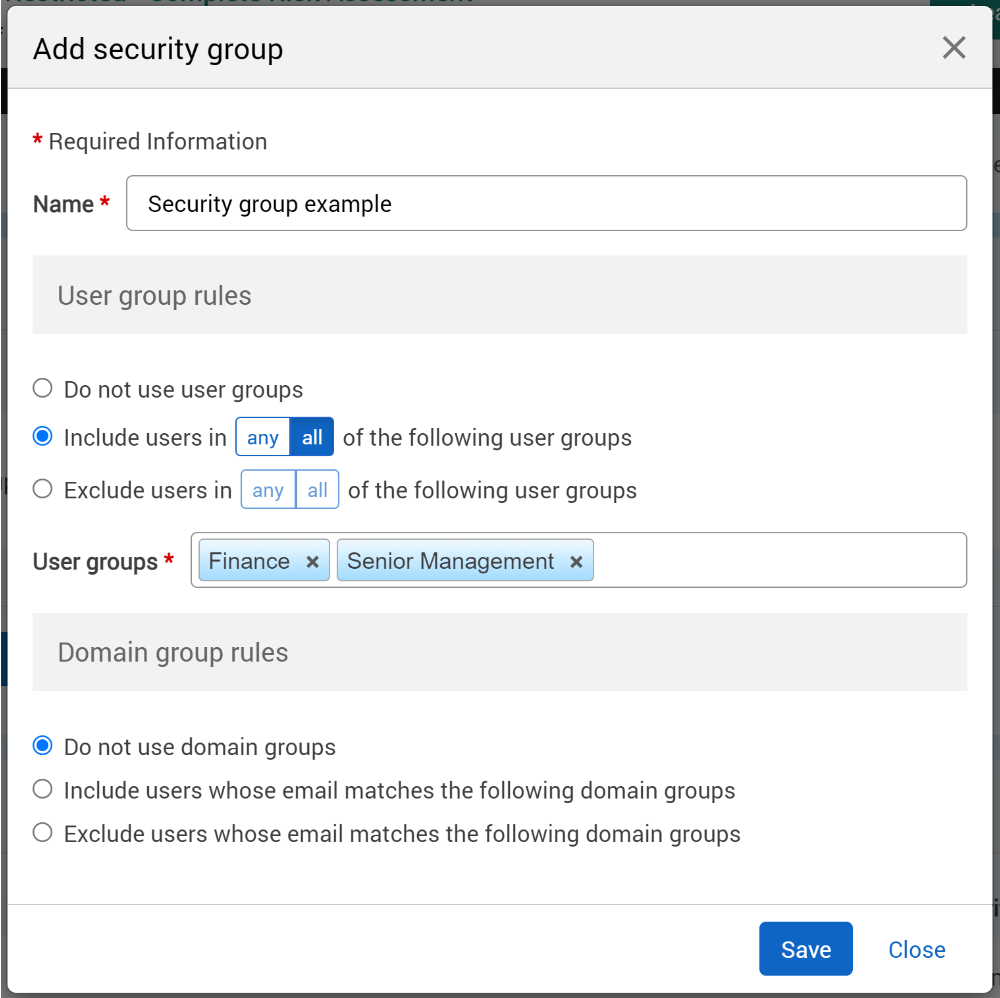The image size is (1000, 998).
Task: Close the Add security group dialog with the X icon
Action: (x=954, y=48)
